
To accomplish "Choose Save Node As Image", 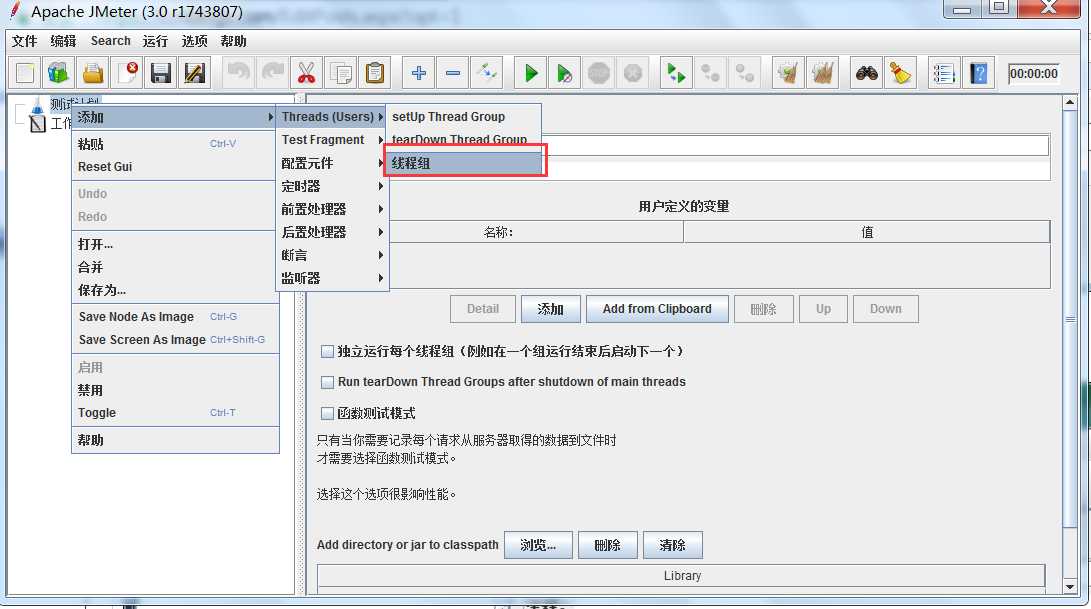I will pos(175,317).
